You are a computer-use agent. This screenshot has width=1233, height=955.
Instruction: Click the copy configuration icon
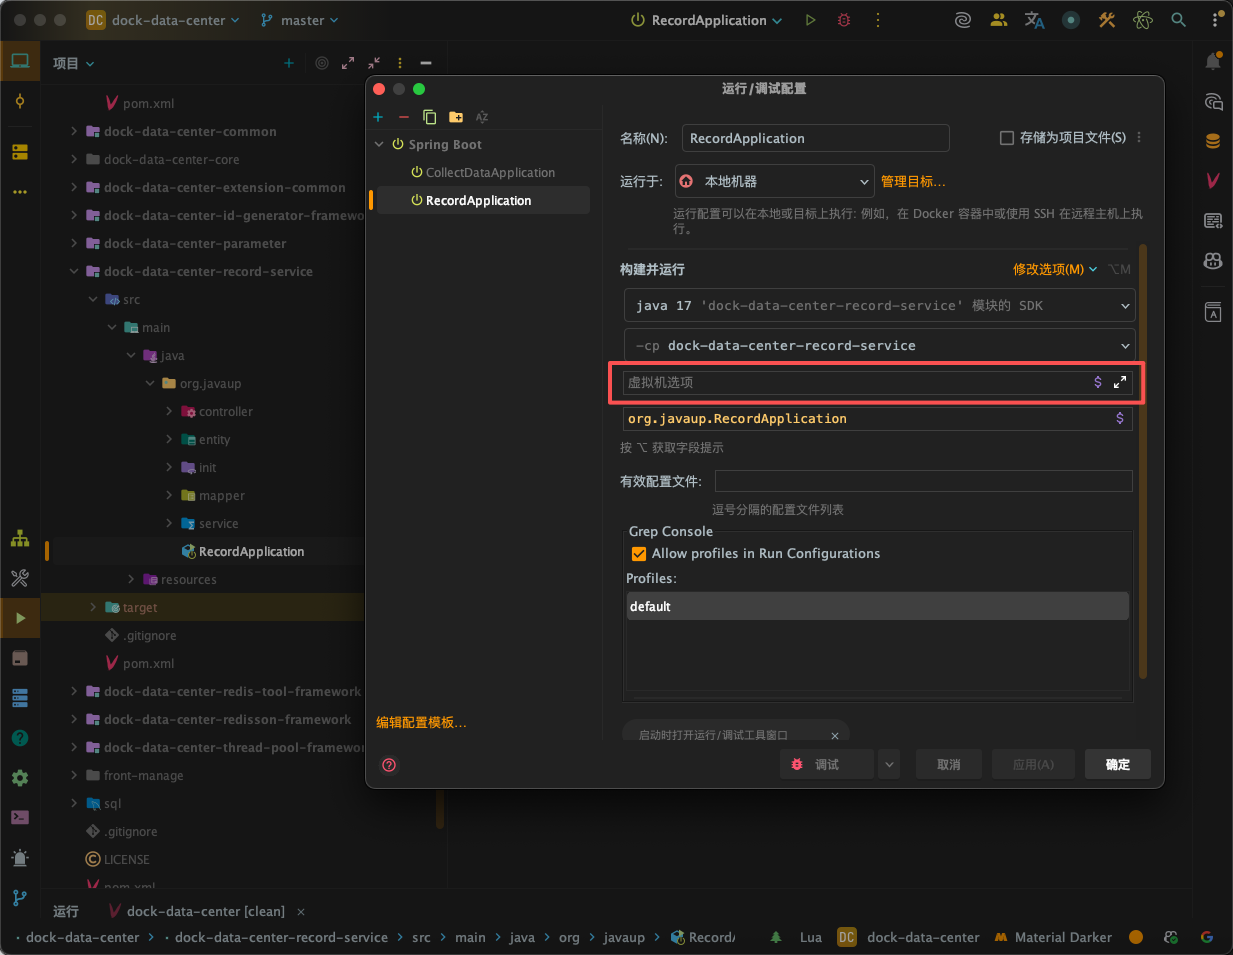click(x=430, y=117)
